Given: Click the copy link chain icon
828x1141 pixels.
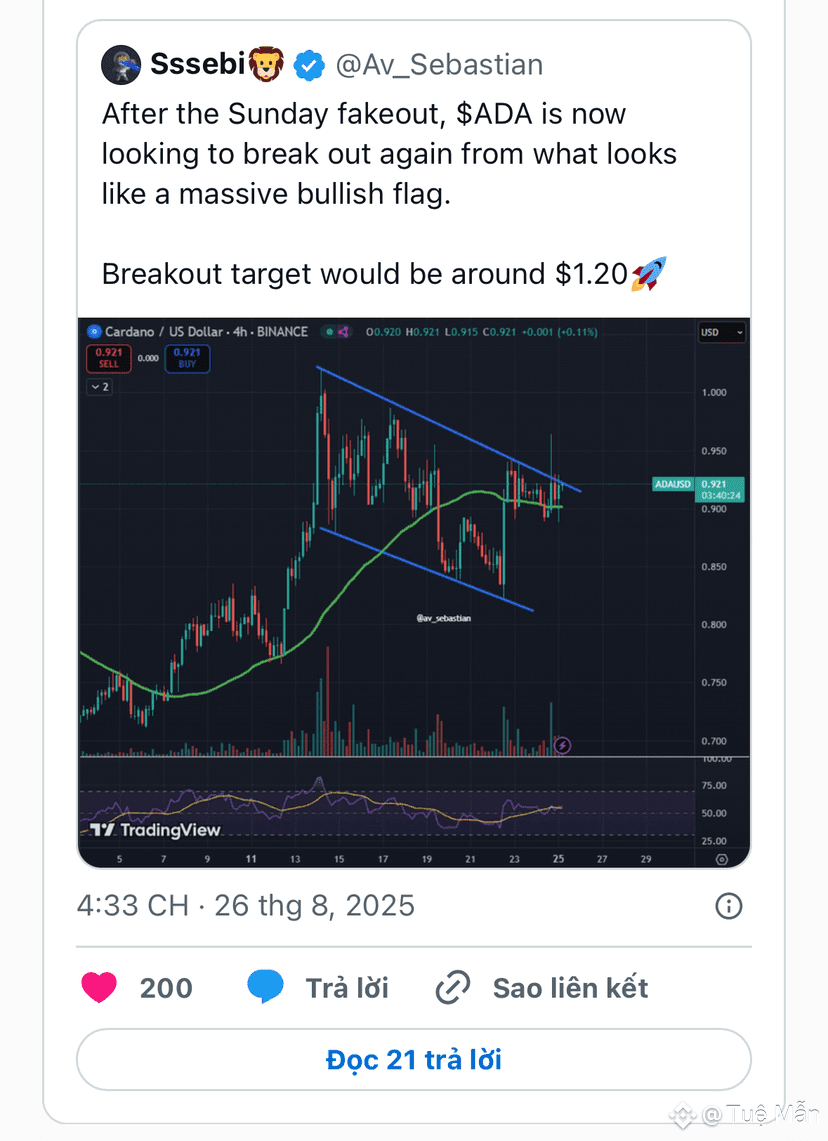Looking at the screenshot, I should click(x=453, y=988).
